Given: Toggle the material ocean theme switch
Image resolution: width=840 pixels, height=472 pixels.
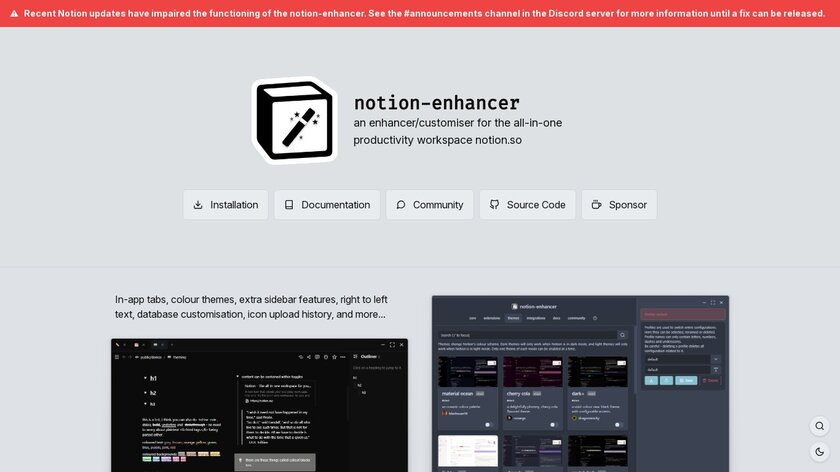Looking at the screenshot, I should pos(488,425).
